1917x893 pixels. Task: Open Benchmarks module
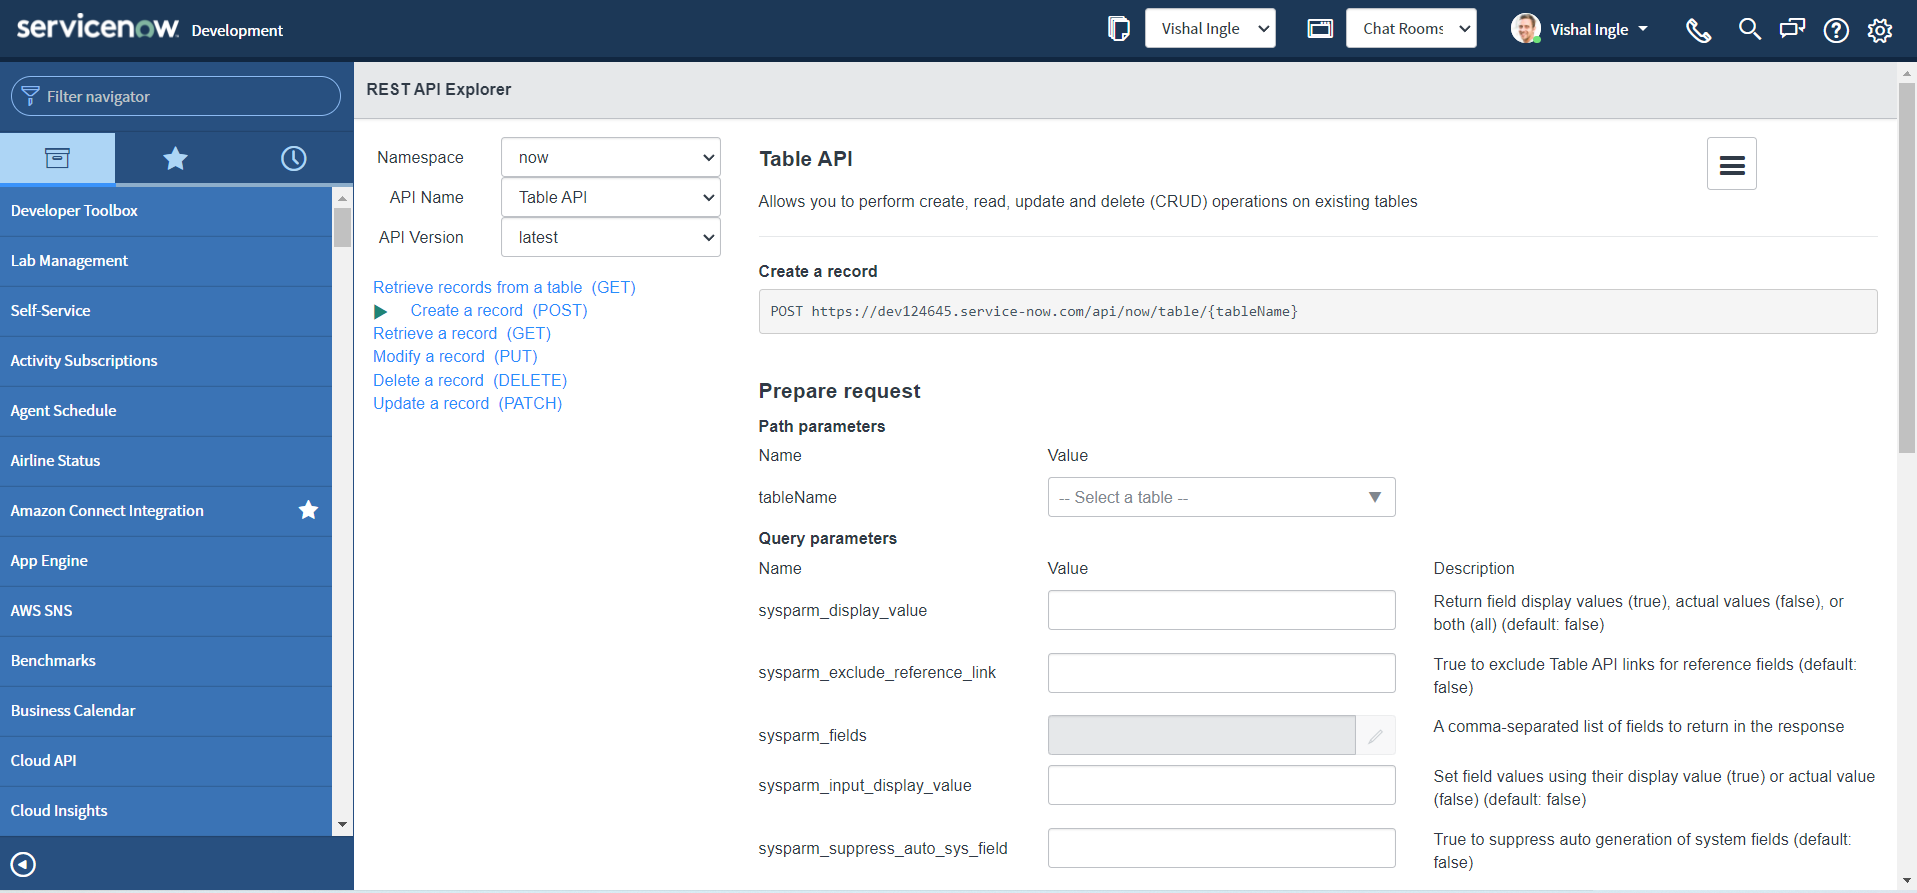click(x=166, y=661)
